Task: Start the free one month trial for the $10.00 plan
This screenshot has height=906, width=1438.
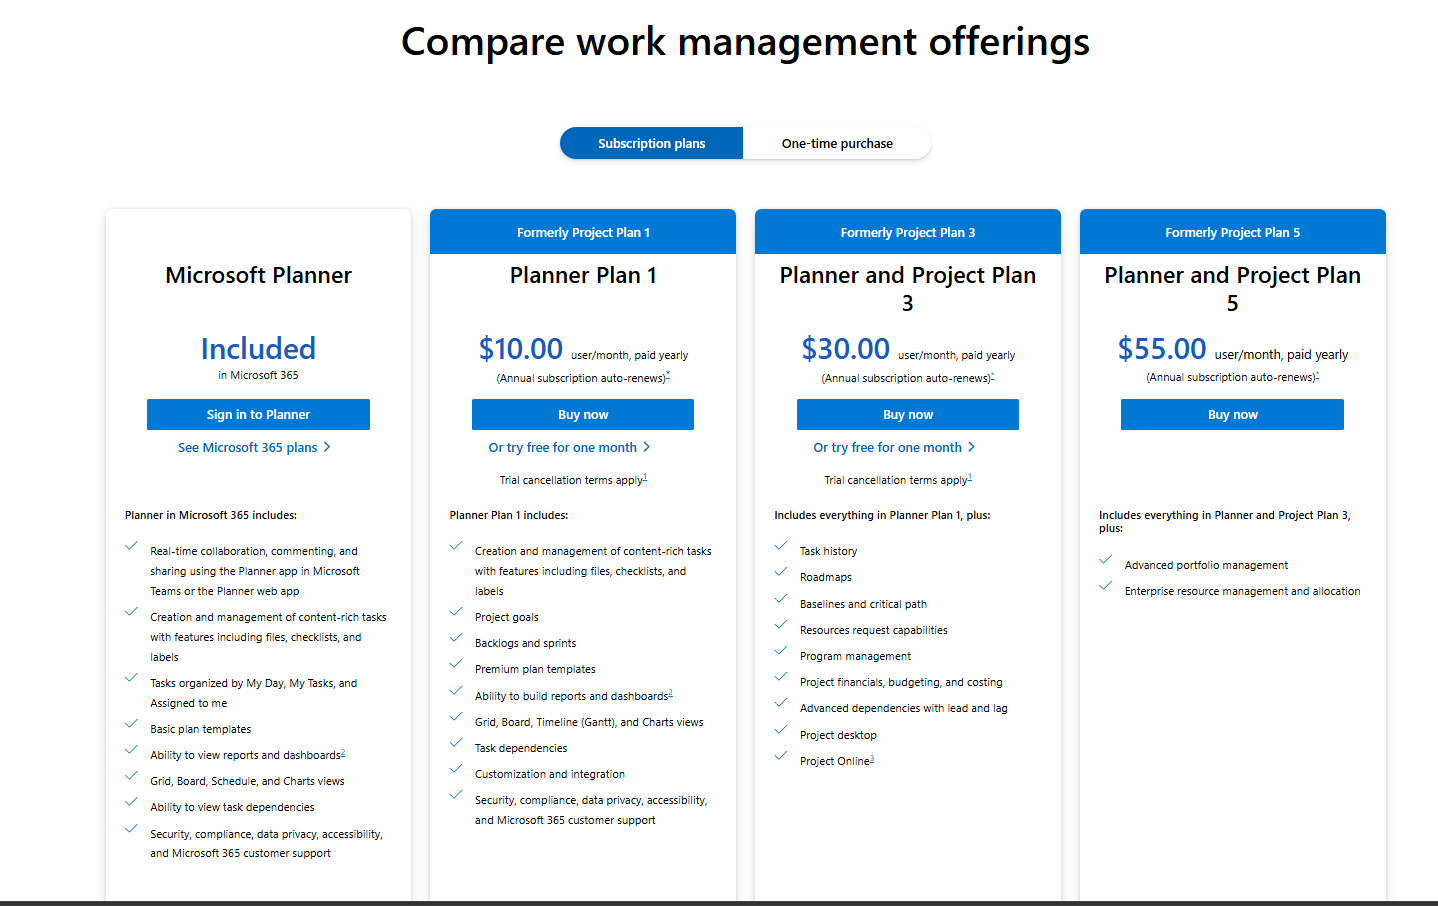Action: tap(569, 447)
